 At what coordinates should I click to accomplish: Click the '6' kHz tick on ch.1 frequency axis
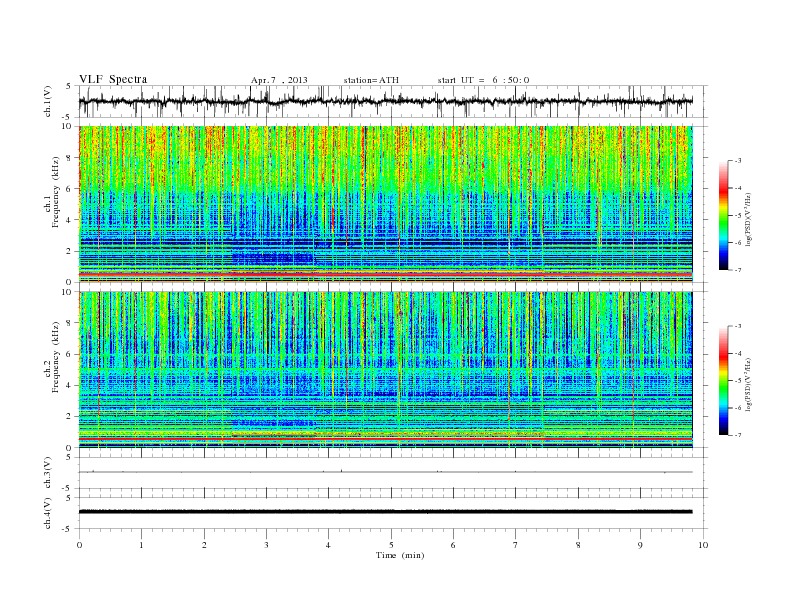[69, 189]
